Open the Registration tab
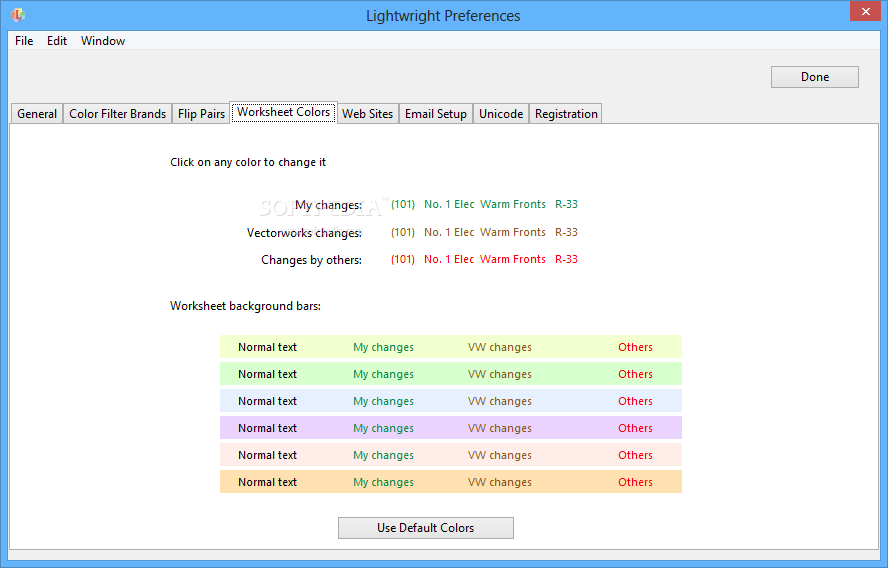 [x=566, y=114]
